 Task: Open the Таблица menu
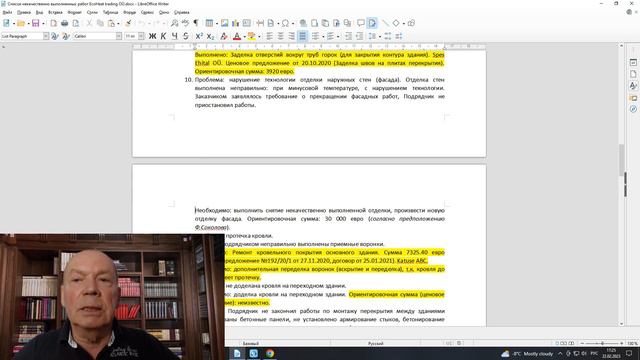[110, 13]
